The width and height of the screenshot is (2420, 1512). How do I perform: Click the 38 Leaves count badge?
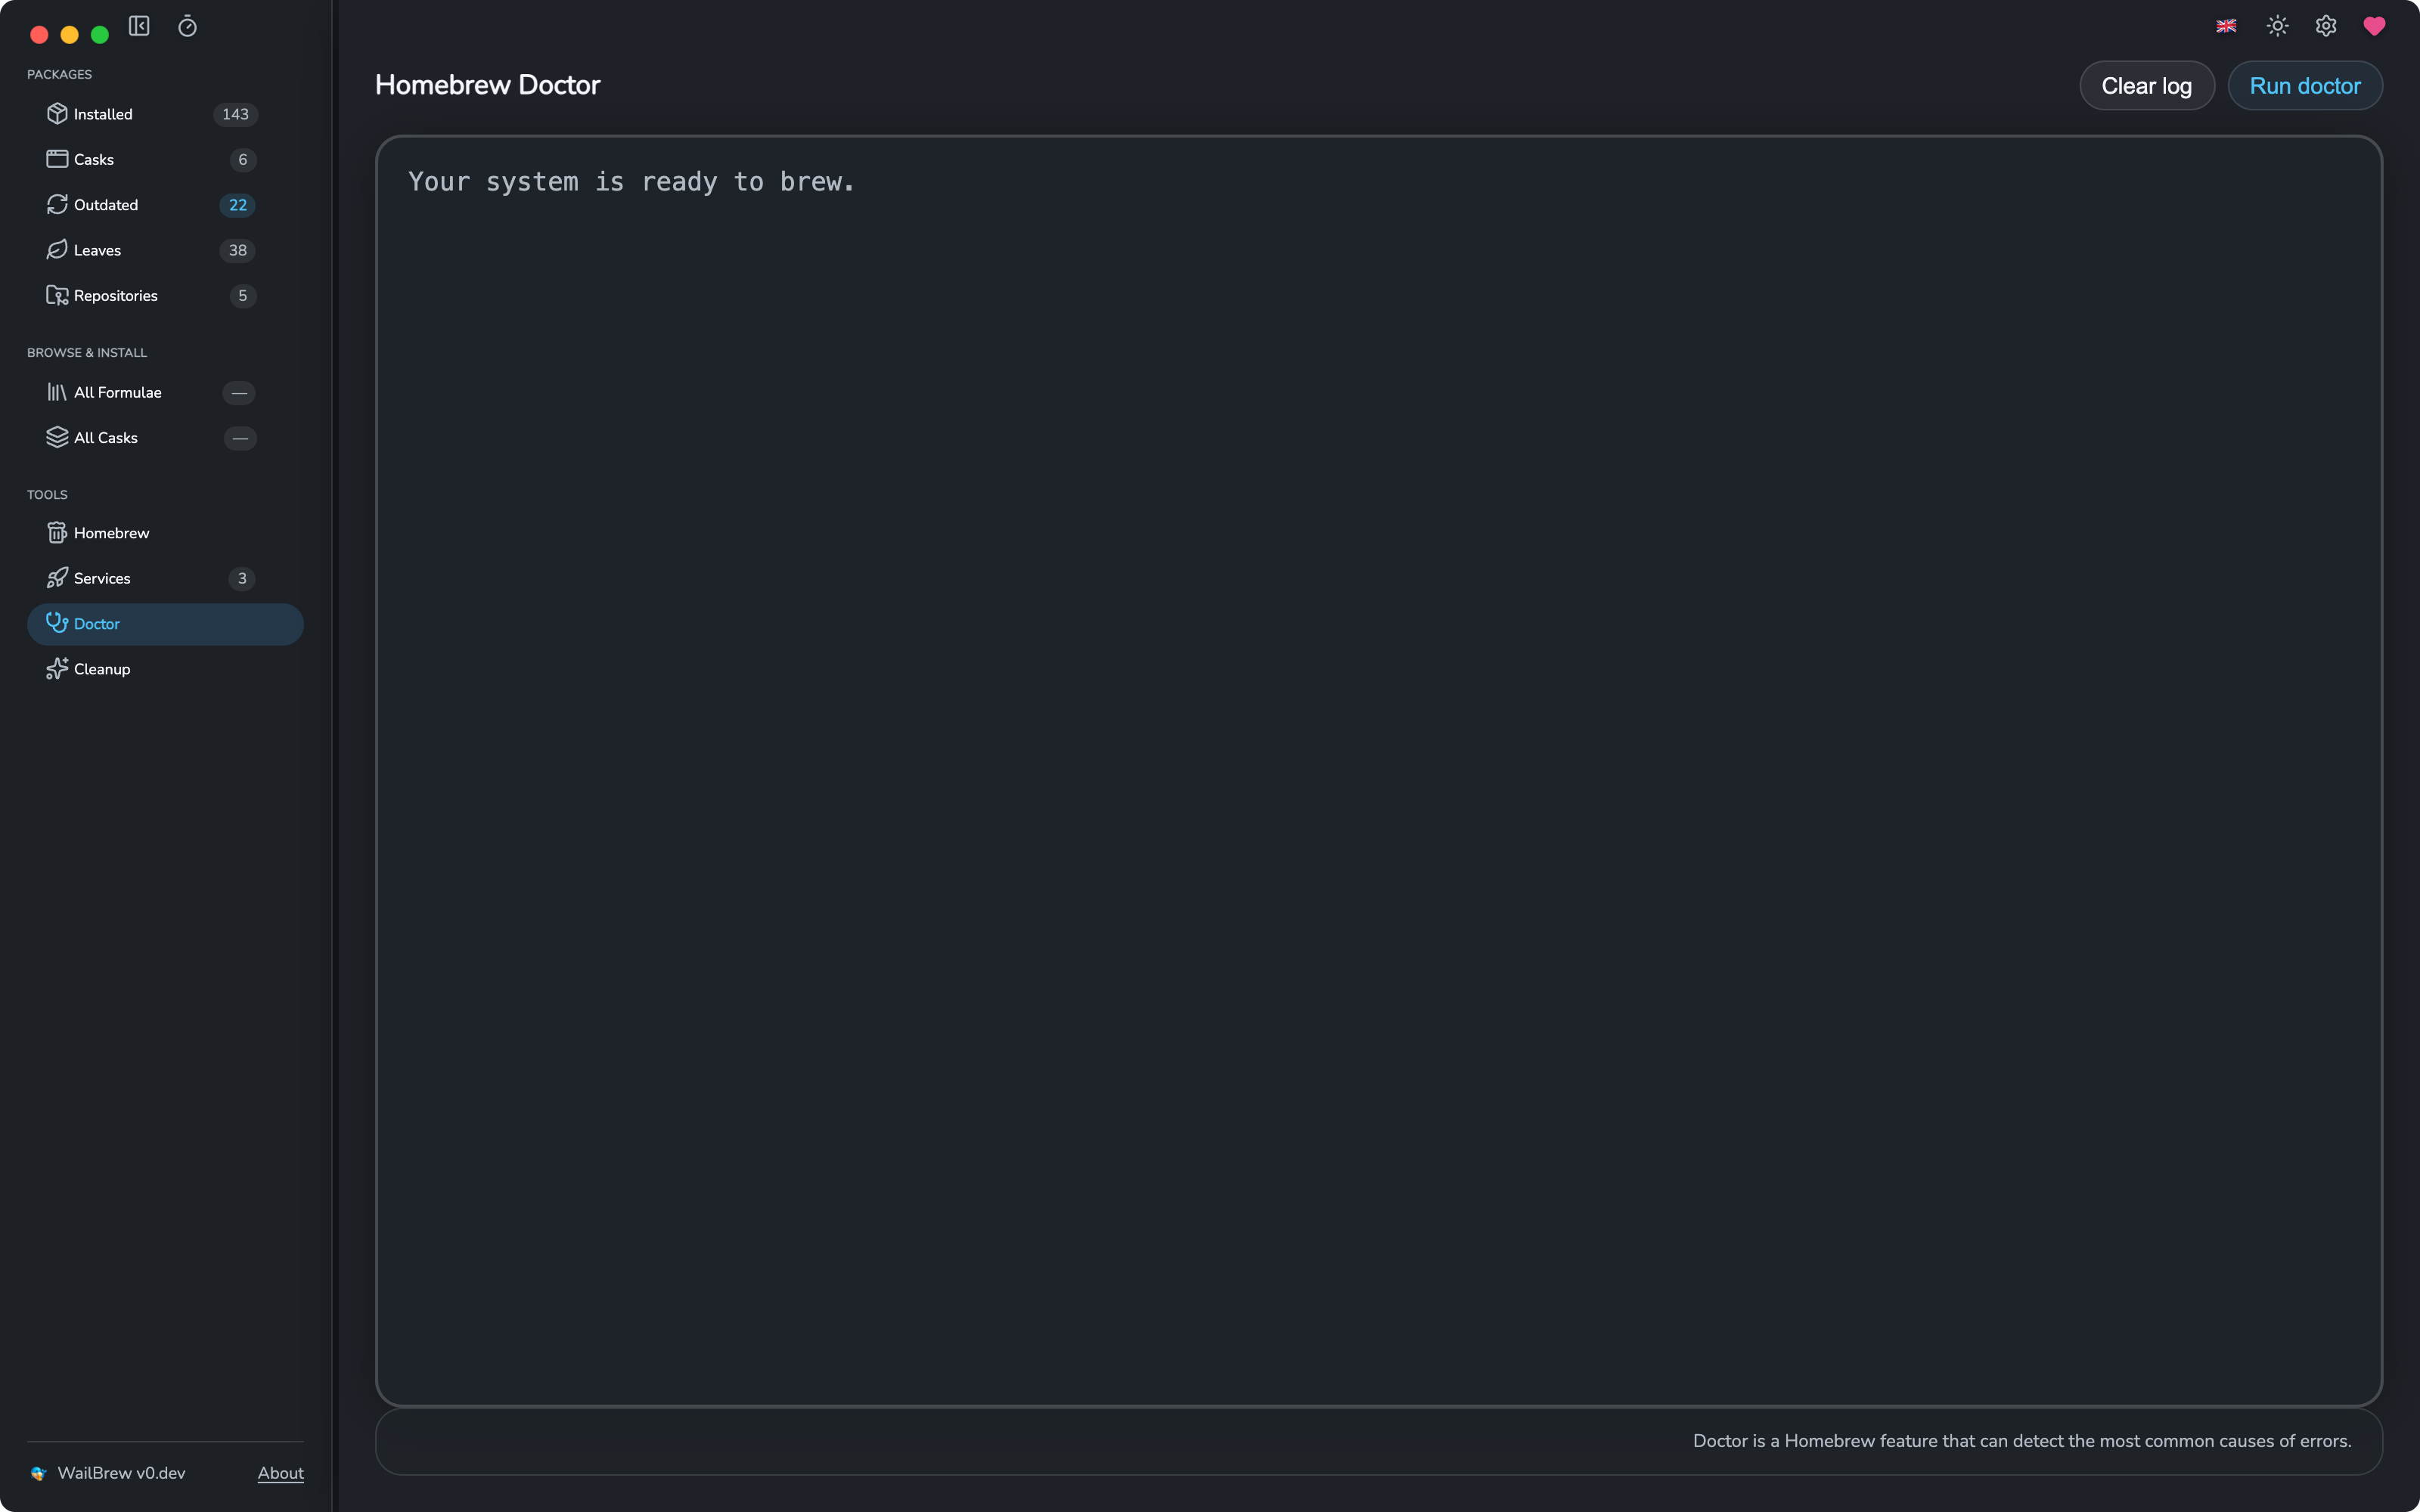pyautogui.click(x=238, y=250)
